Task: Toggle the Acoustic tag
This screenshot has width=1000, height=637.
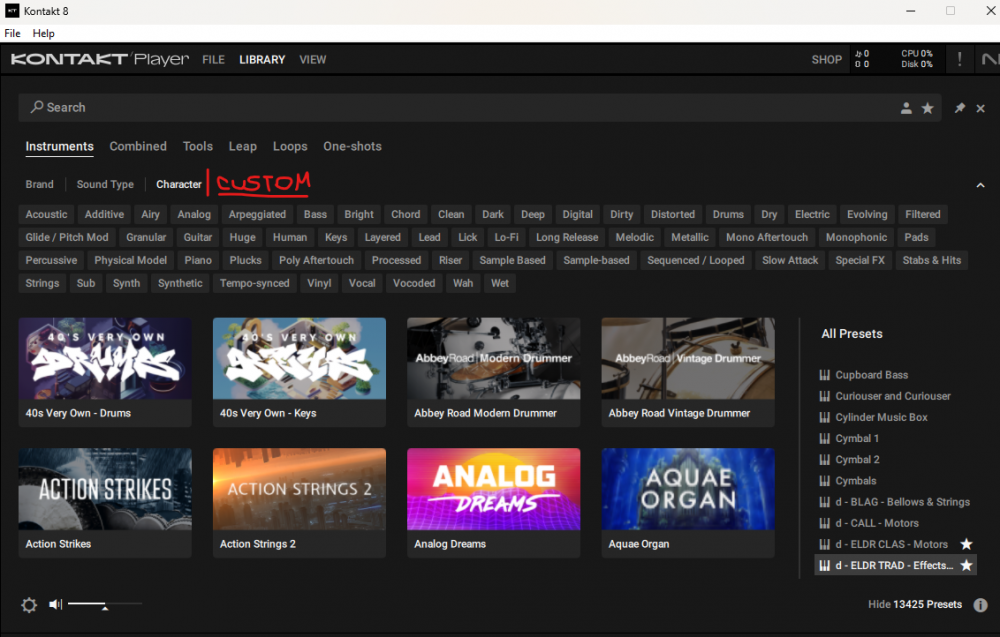Action: tap(46, 214)
